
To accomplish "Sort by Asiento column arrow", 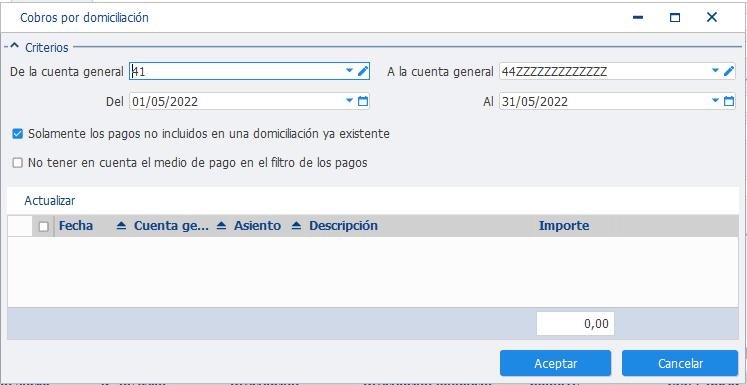I will pos(296,226).
